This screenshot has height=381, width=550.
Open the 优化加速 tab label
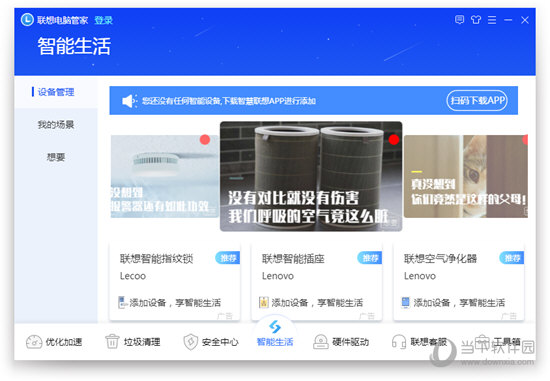pos(64,342)
